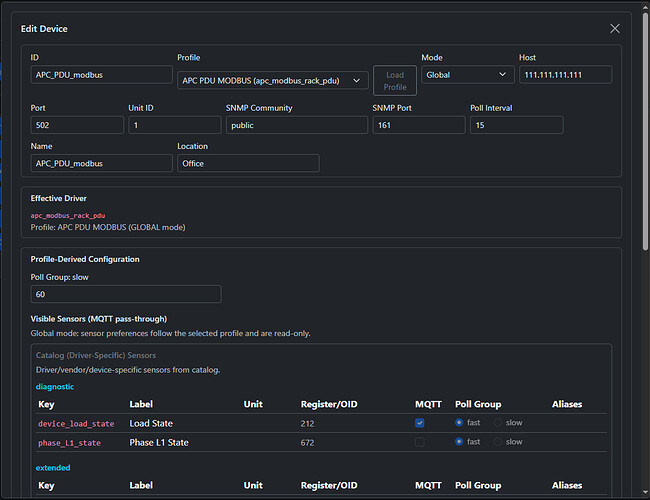This screenshot has width=650, height=500.
Task: Select slow poll group for Load State
Action: pos(498,422)
